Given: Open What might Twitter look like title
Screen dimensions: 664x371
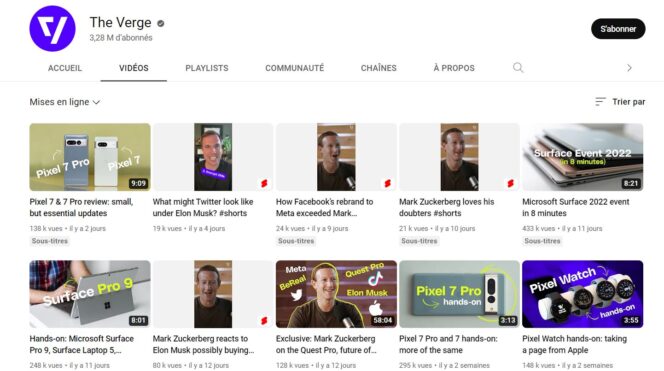Looking at the screenshot, I should click(203, 208).
